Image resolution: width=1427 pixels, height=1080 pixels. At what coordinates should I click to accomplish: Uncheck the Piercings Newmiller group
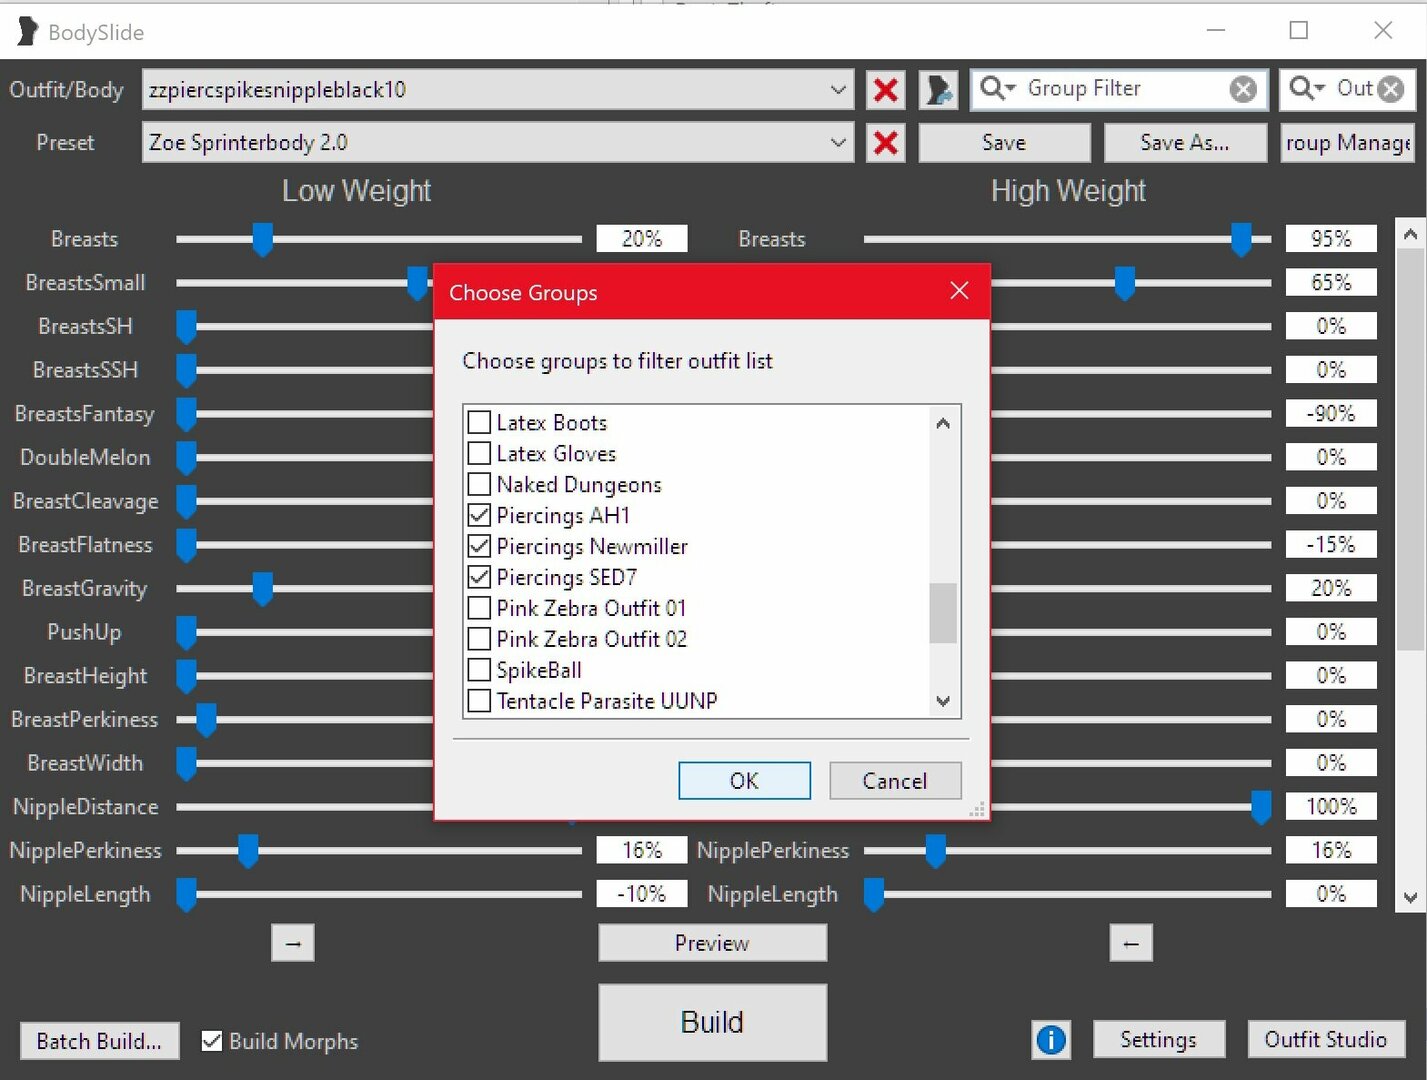480,547
